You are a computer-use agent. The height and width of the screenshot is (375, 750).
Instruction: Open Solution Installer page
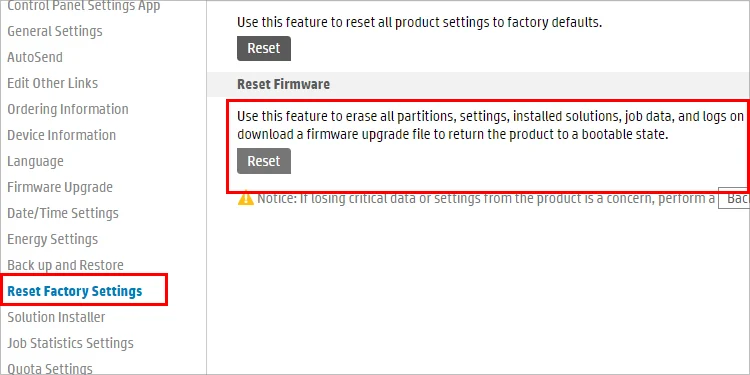tap(56, 317)
